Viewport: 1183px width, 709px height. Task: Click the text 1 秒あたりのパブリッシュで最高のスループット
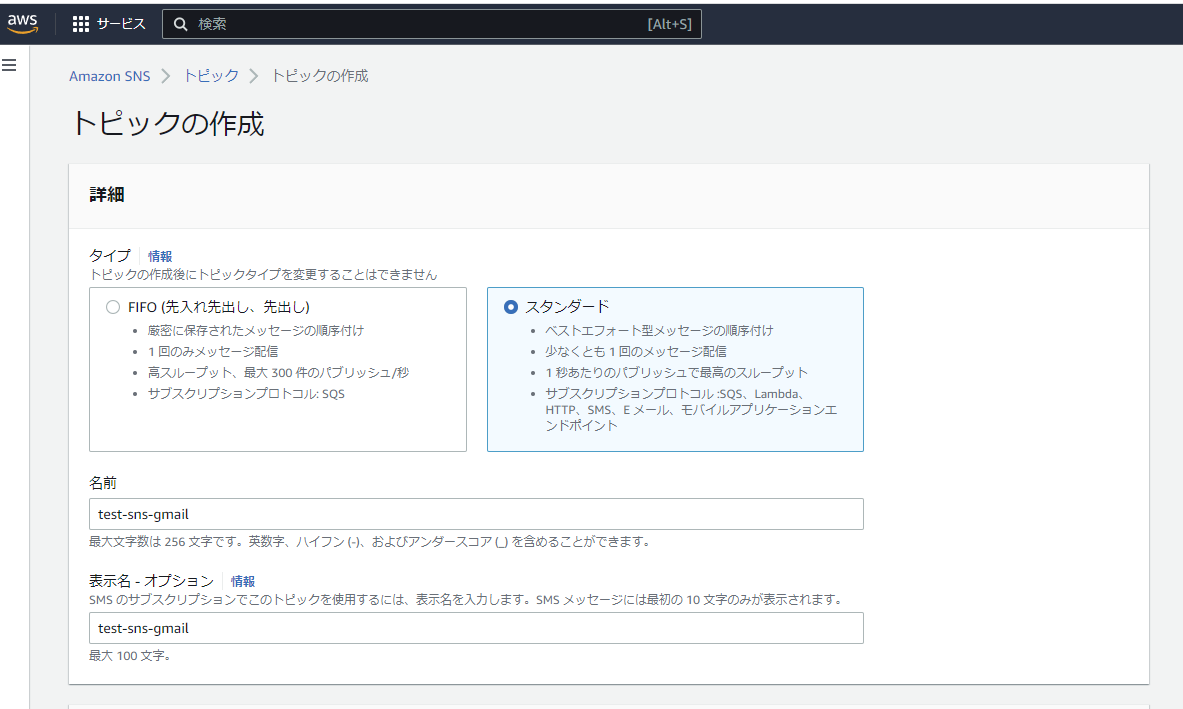coord(677,373)
